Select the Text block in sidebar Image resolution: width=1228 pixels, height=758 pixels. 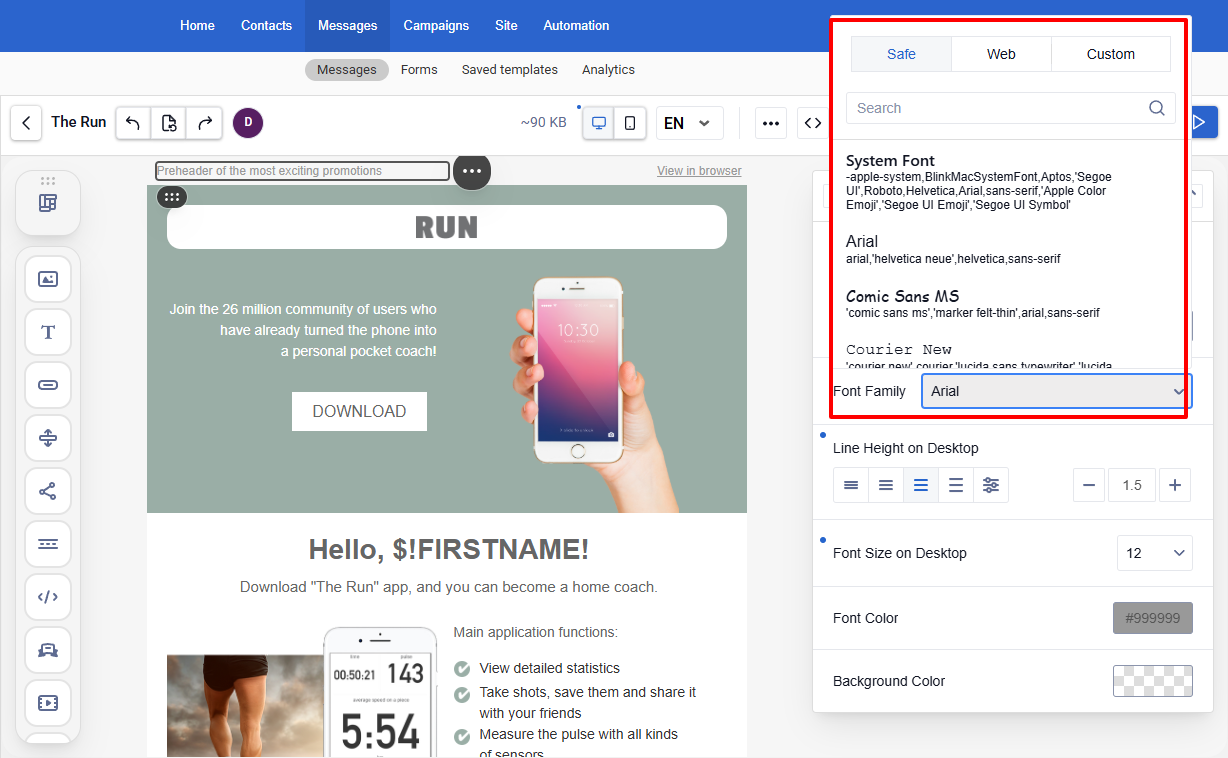(48, 332)
